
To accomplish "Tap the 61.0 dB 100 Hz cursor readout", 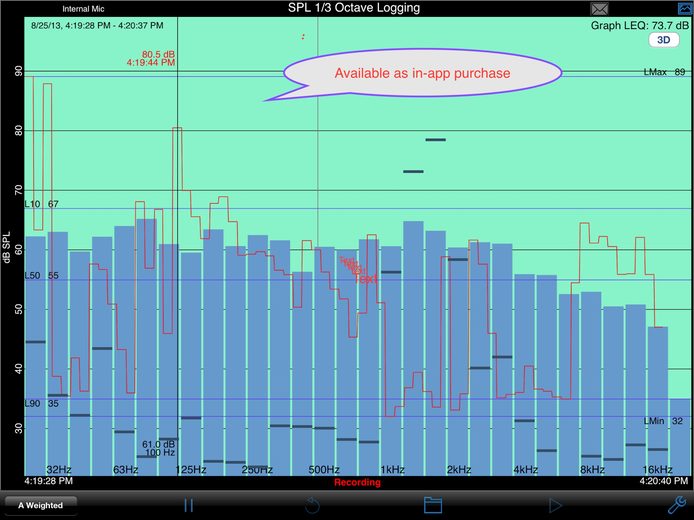I will point(158,448).
